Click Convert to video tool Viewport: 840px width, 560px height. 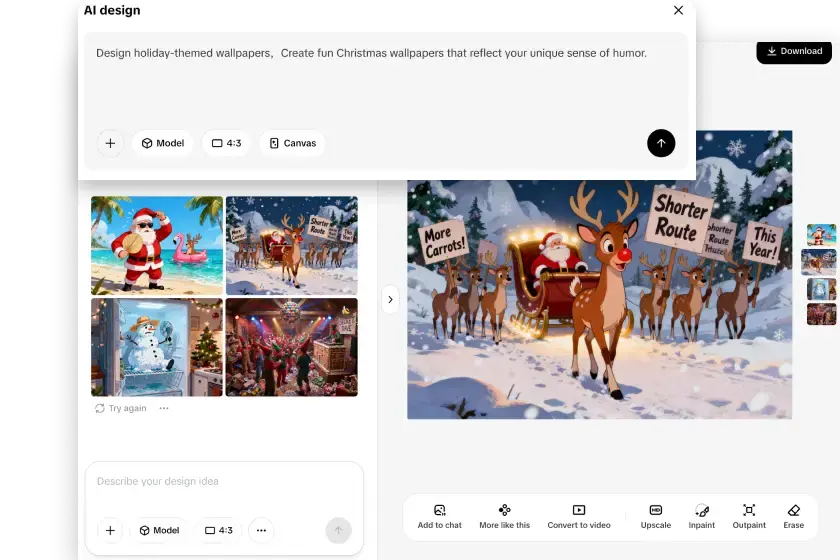pyautogui.click(x=579, y=517)
